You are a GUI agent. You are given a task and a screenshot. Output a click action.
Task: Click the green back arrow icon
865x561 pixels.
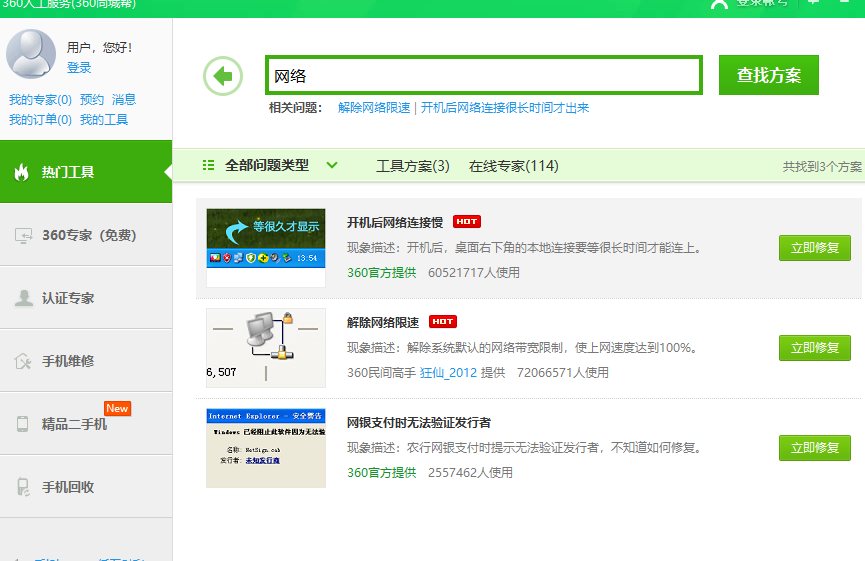coord(223,76)
